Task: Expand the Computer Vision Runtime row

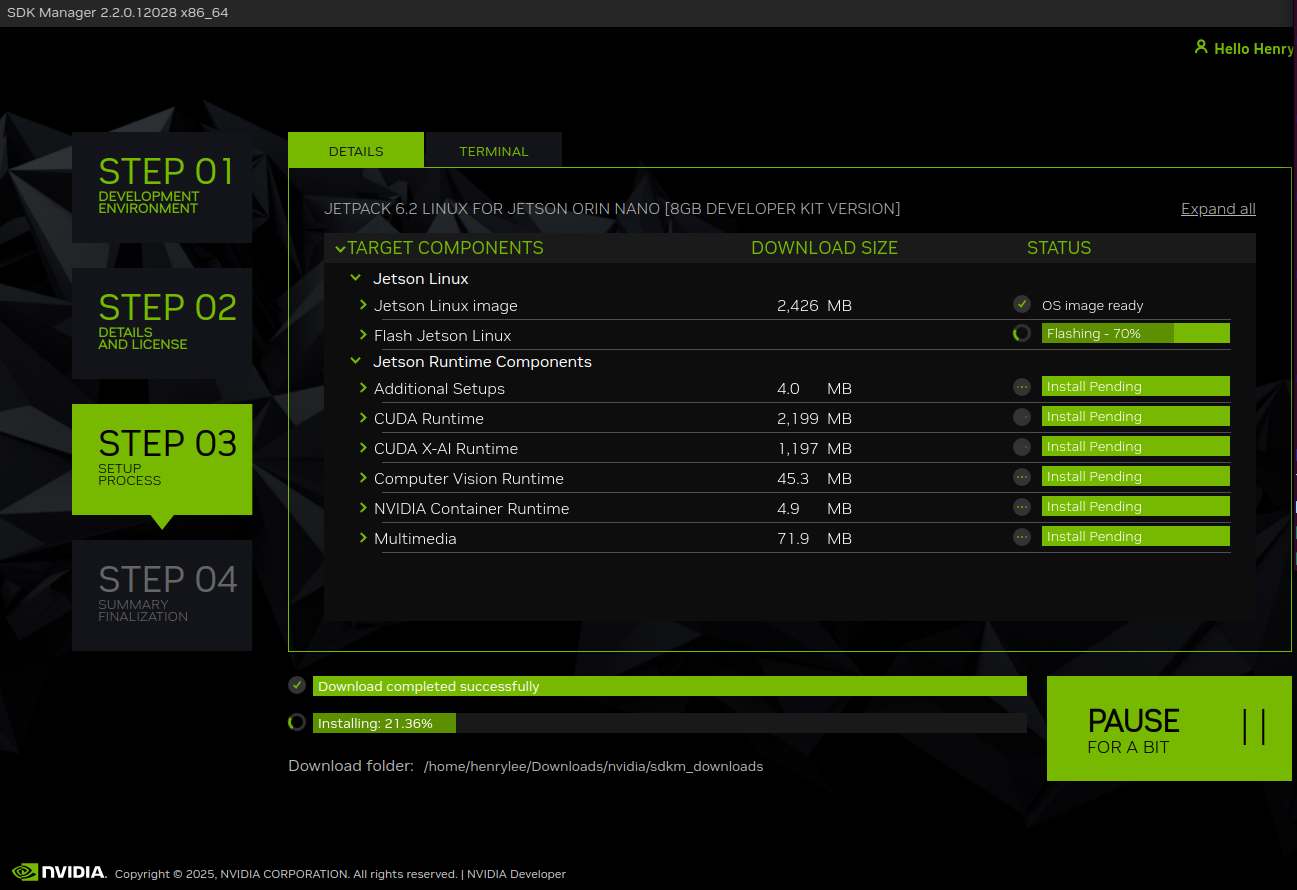Action: point(363,478)
